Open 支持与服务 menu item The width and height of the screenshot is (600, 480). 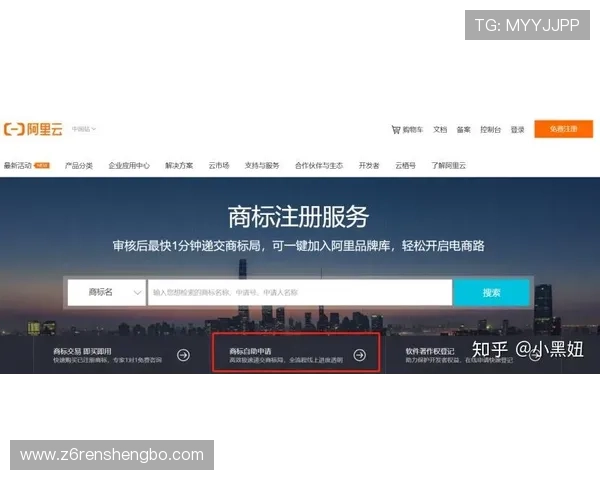click(x=262, y=165)
